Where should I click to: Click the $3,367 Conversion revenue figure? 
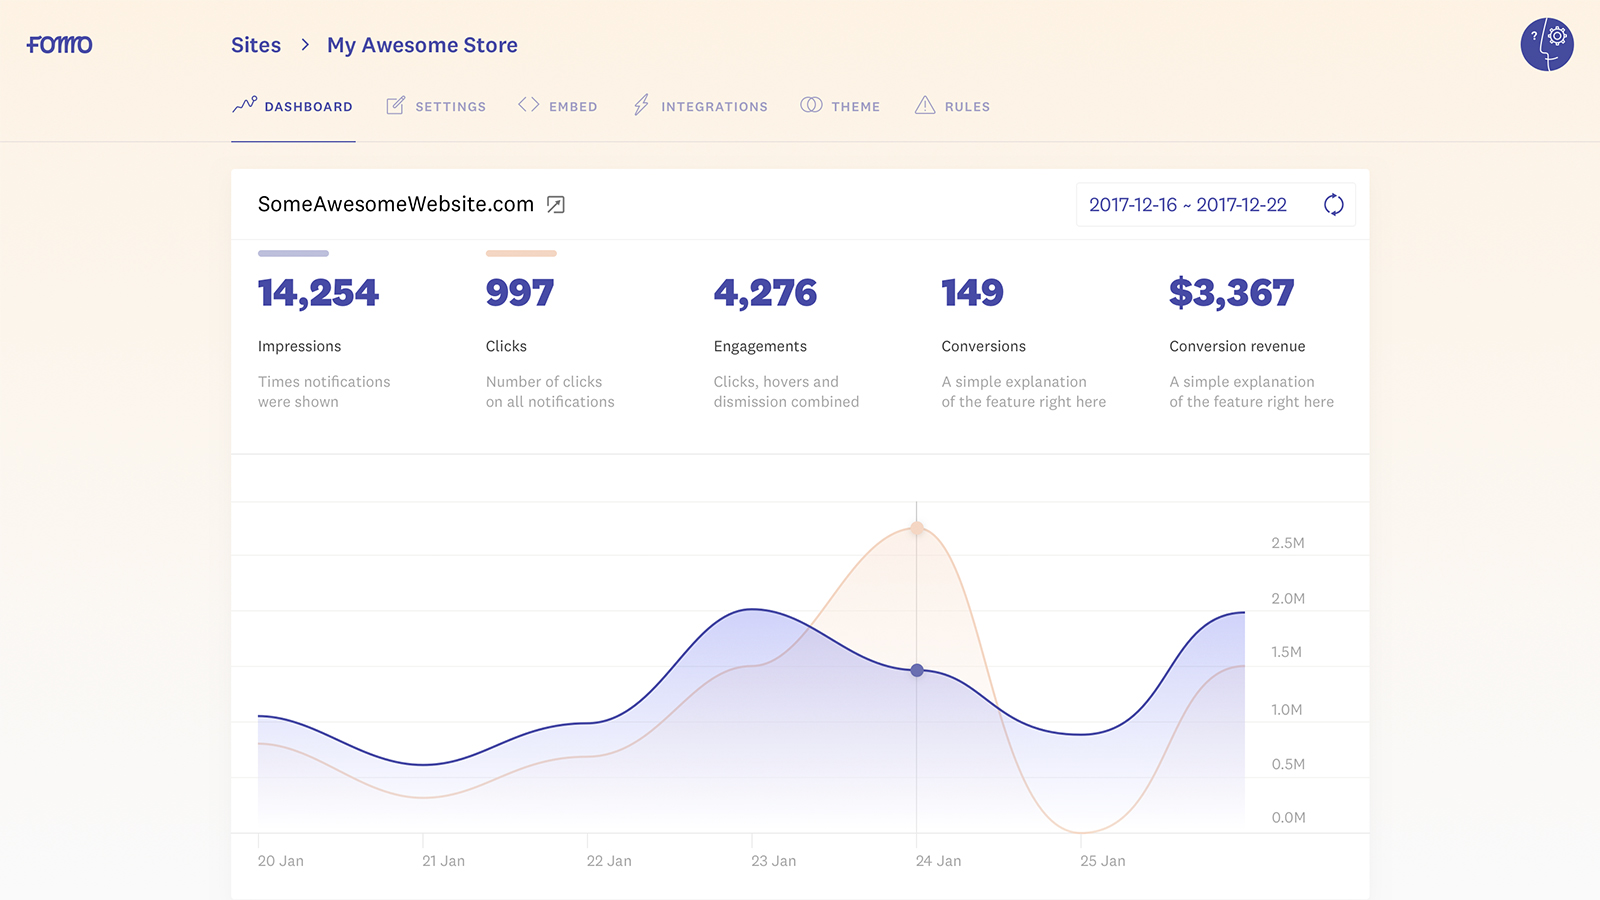coord(1231,292)
